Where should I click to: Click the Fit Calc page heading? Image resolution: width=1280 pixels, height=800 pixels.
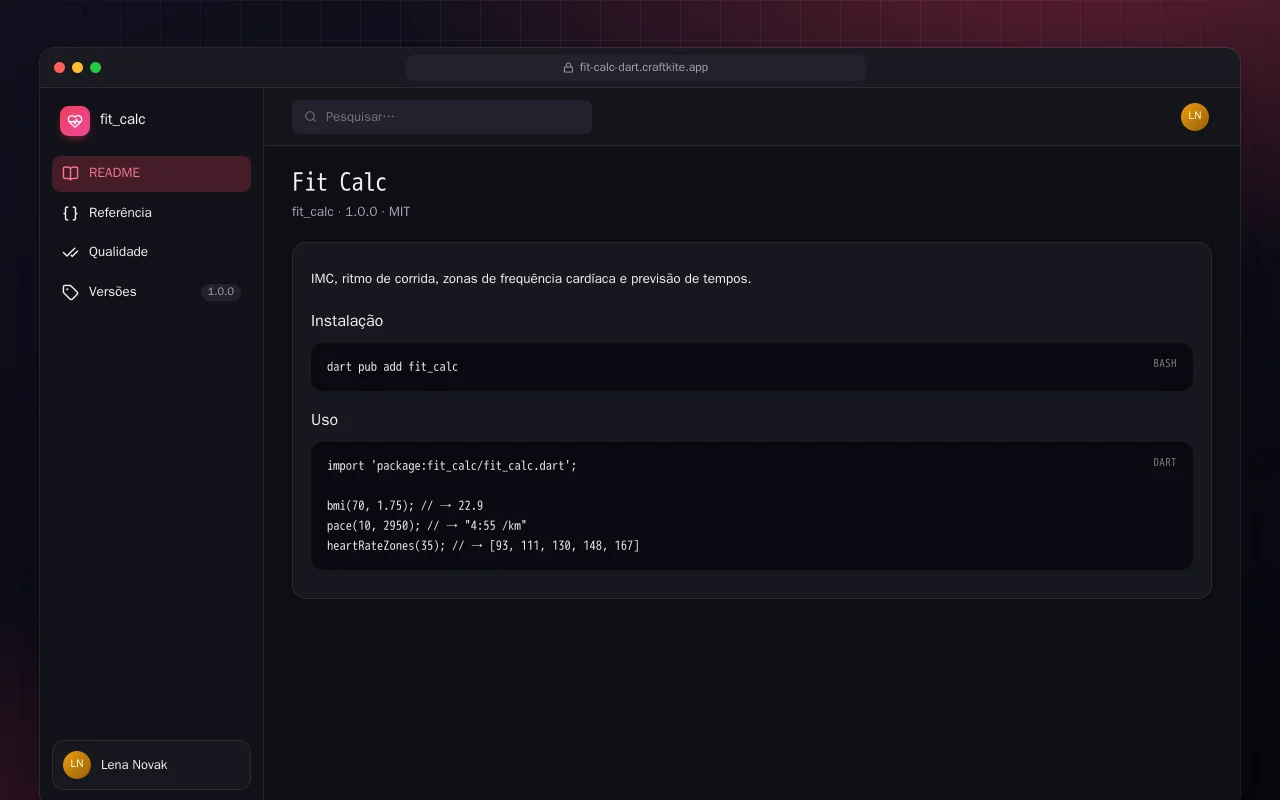pos(339,182)
